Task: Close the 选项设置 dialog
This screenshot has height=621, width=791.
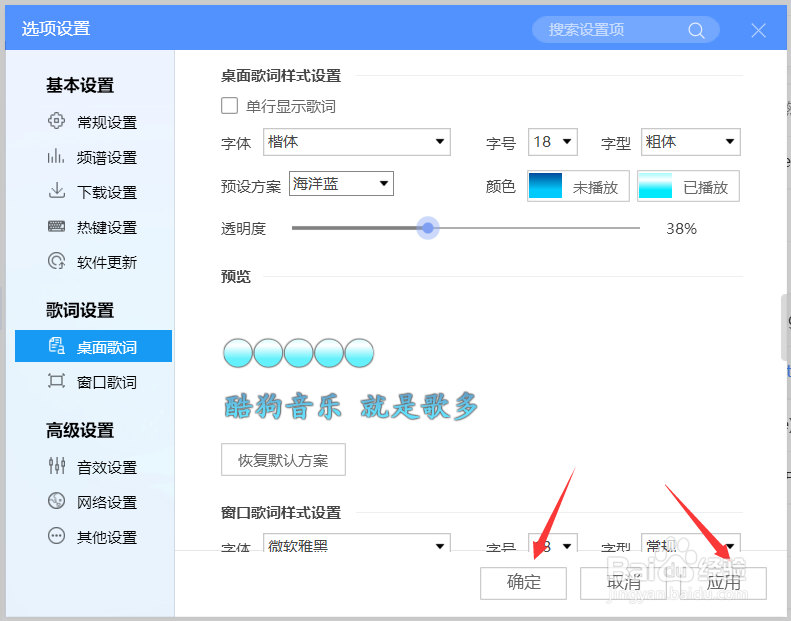Action: pos(758,30)
